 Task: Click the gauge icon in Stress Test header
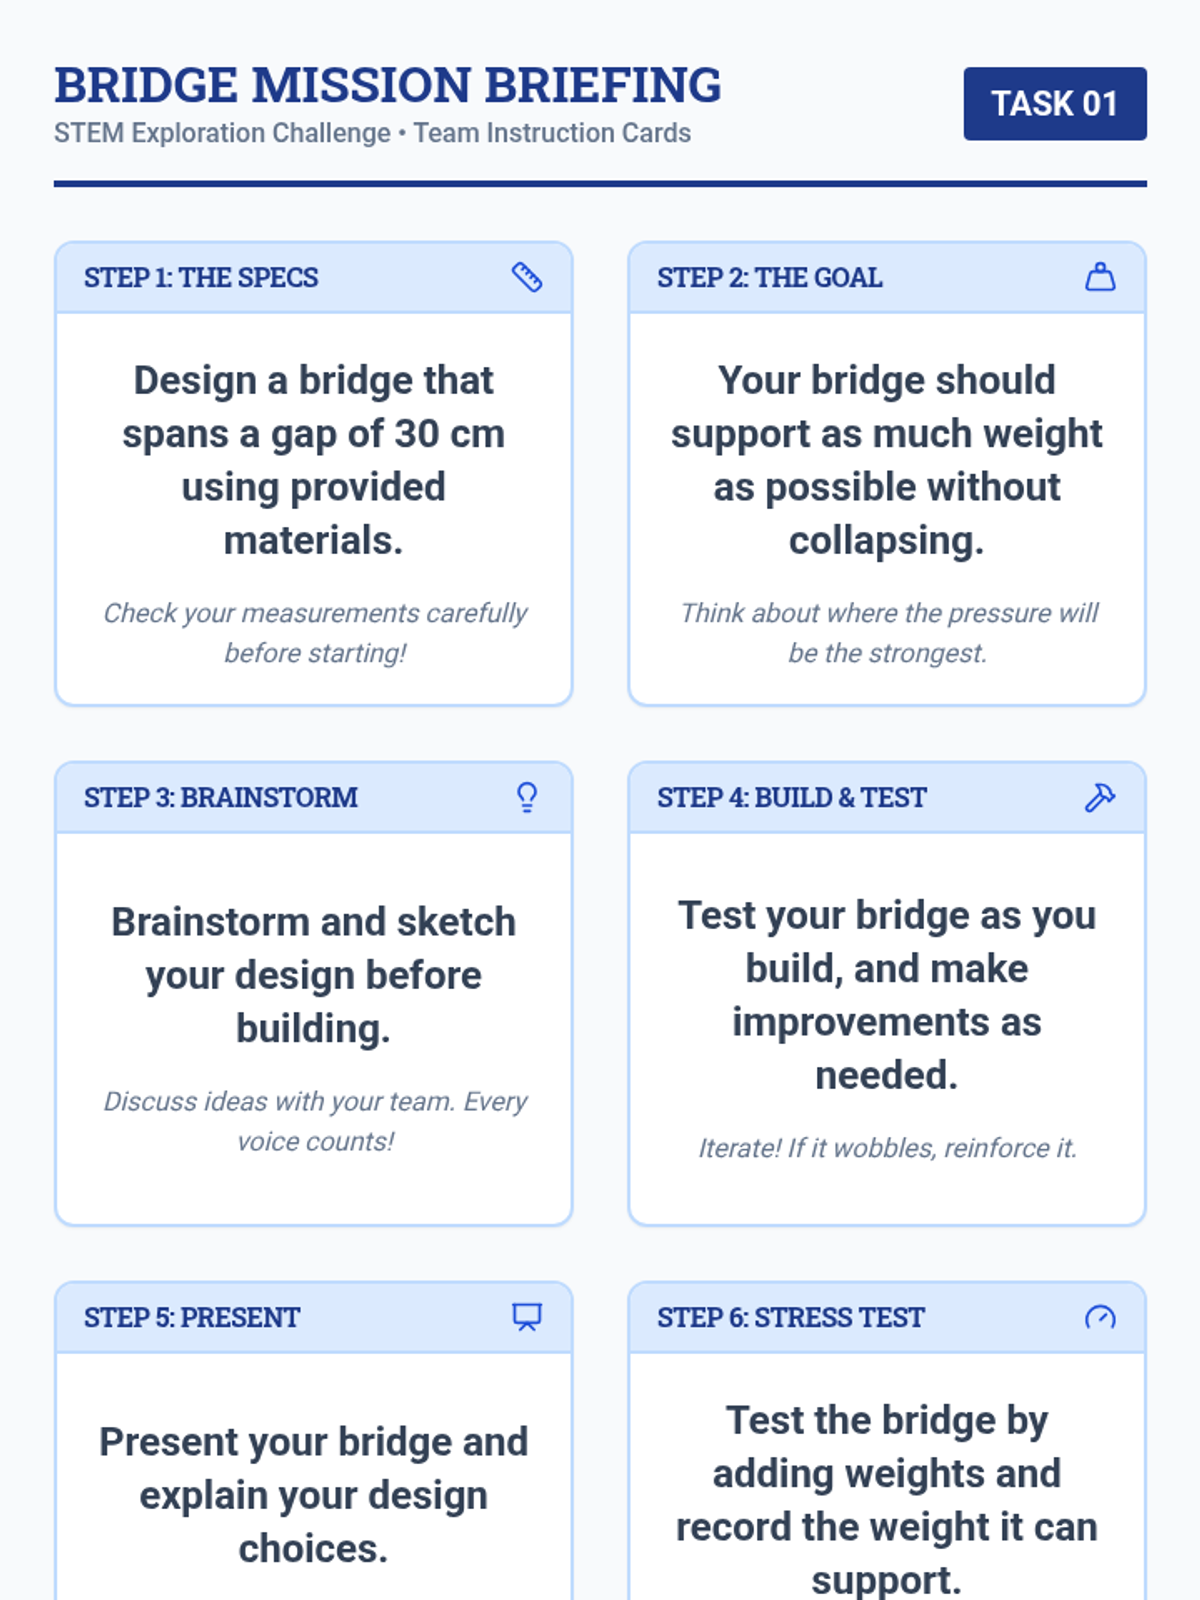pos(1100,1317)
